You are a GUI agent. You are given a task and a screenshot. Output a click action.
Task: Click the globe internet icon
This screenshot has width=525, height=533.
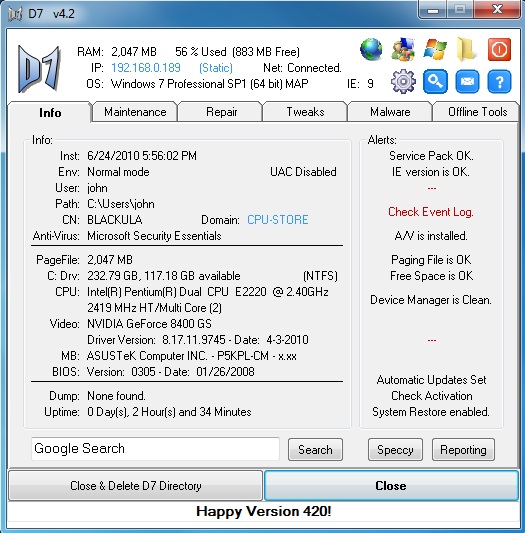(371, 50)
